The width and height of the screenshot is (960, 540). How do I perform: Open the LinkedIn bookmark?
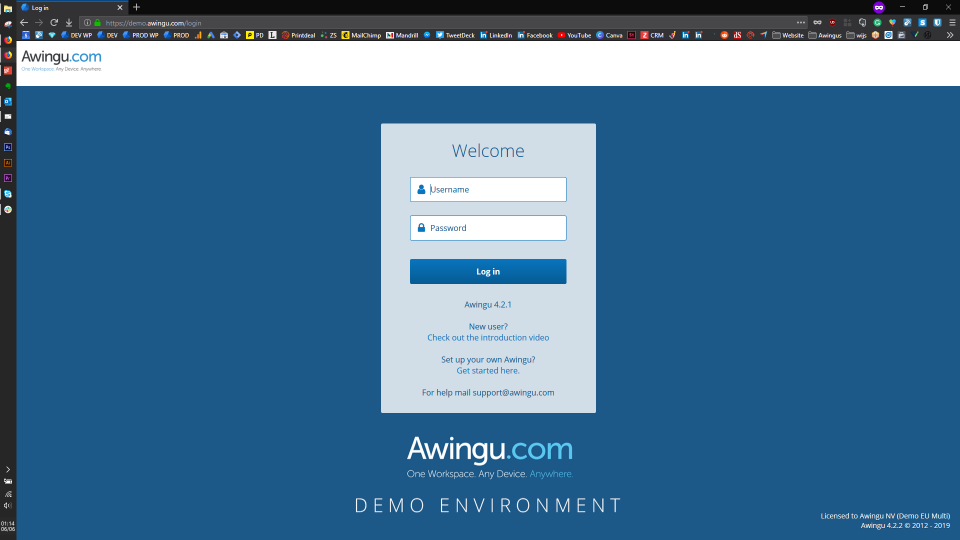(x=496, y=35)
